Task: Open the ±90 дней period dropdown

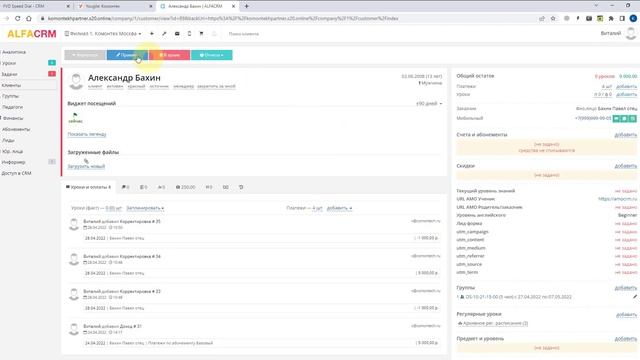Action: point(429,104)
